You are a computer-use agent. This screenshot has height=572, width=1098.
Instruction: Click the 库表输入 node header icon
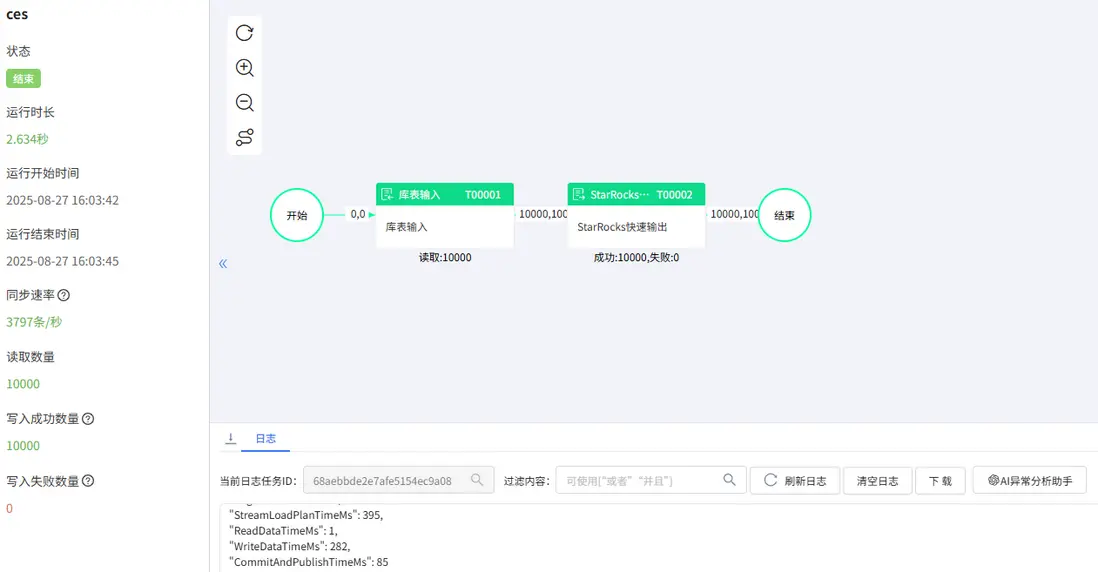click(x=387, y=195)
